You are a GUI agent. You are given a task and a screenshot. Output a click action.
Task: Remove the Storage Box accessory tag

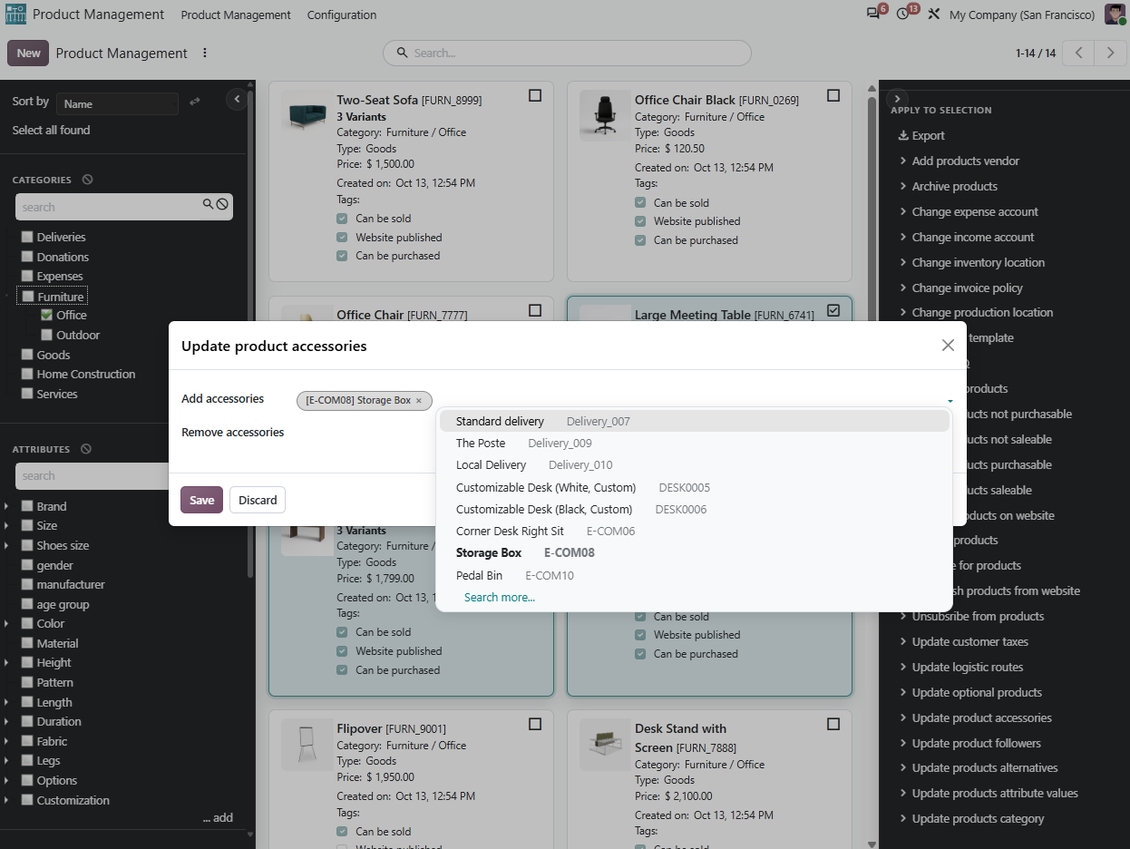(x=419, y=401)
